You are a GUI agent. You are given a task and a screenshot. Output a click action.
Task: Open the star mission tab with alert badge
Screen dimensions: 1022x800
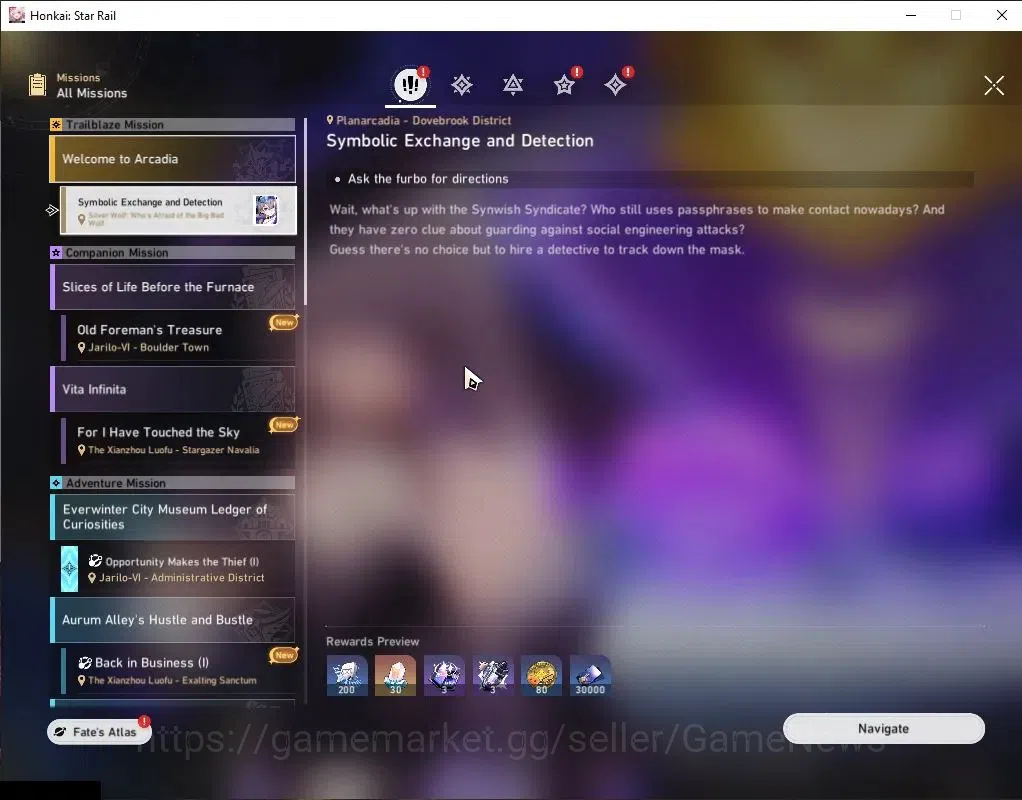tap(564, 85)
